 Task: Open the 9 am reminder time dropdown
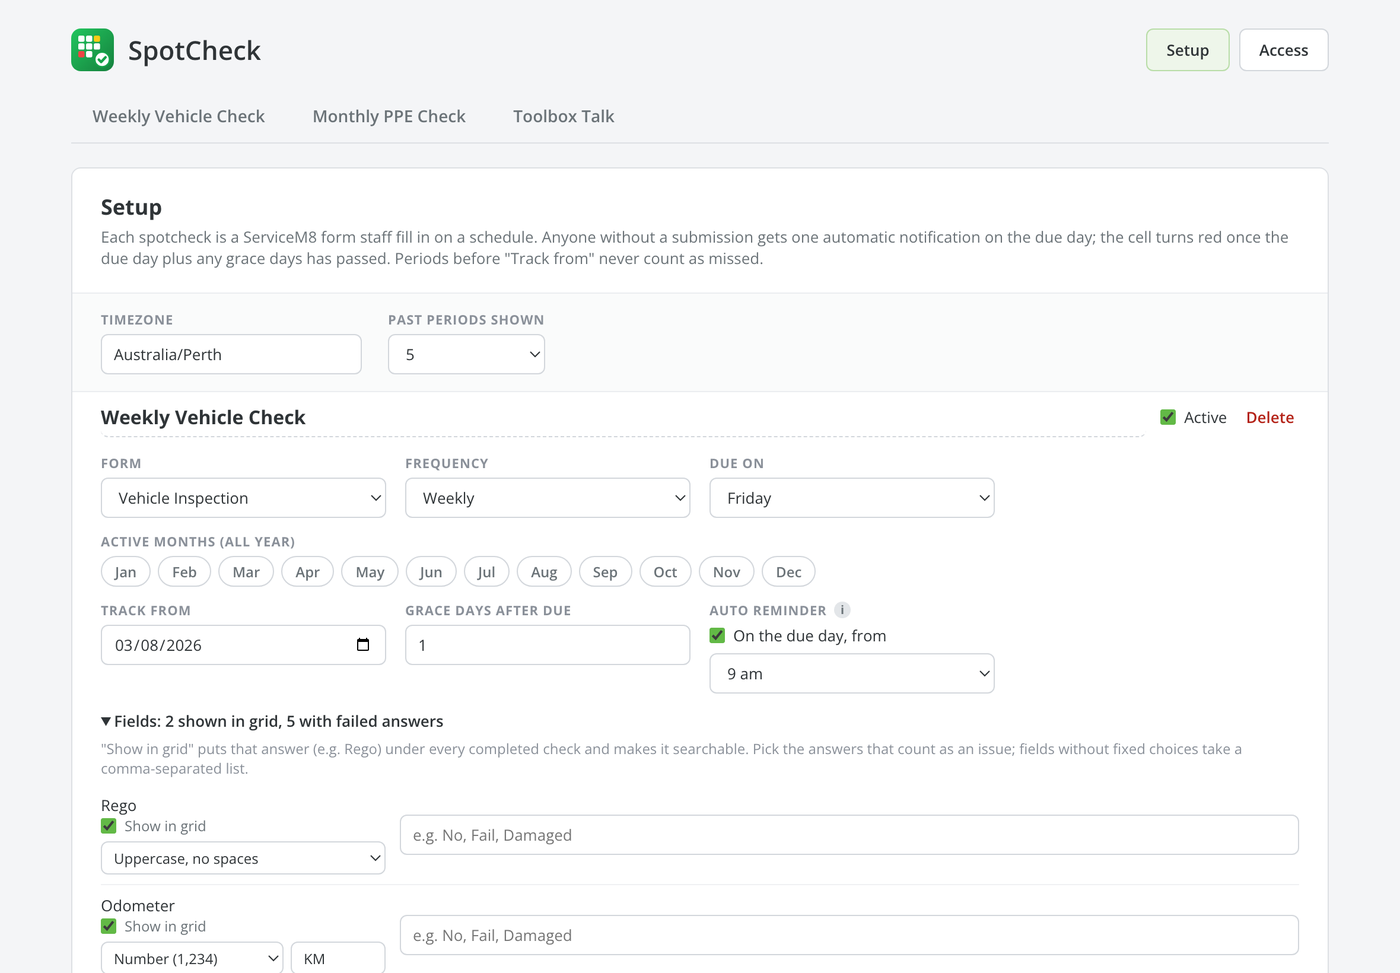coord(852,674)
